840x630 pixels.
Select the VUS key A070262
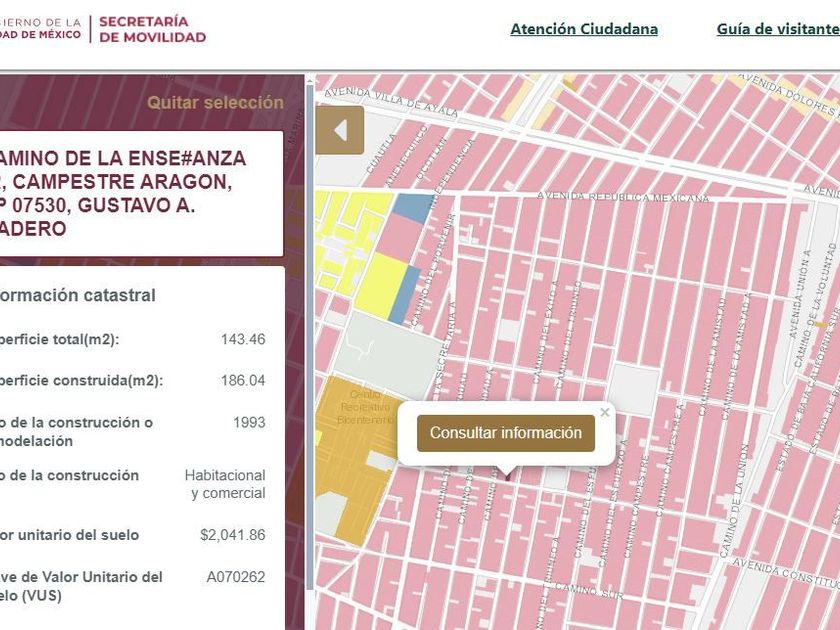point(236,577)
